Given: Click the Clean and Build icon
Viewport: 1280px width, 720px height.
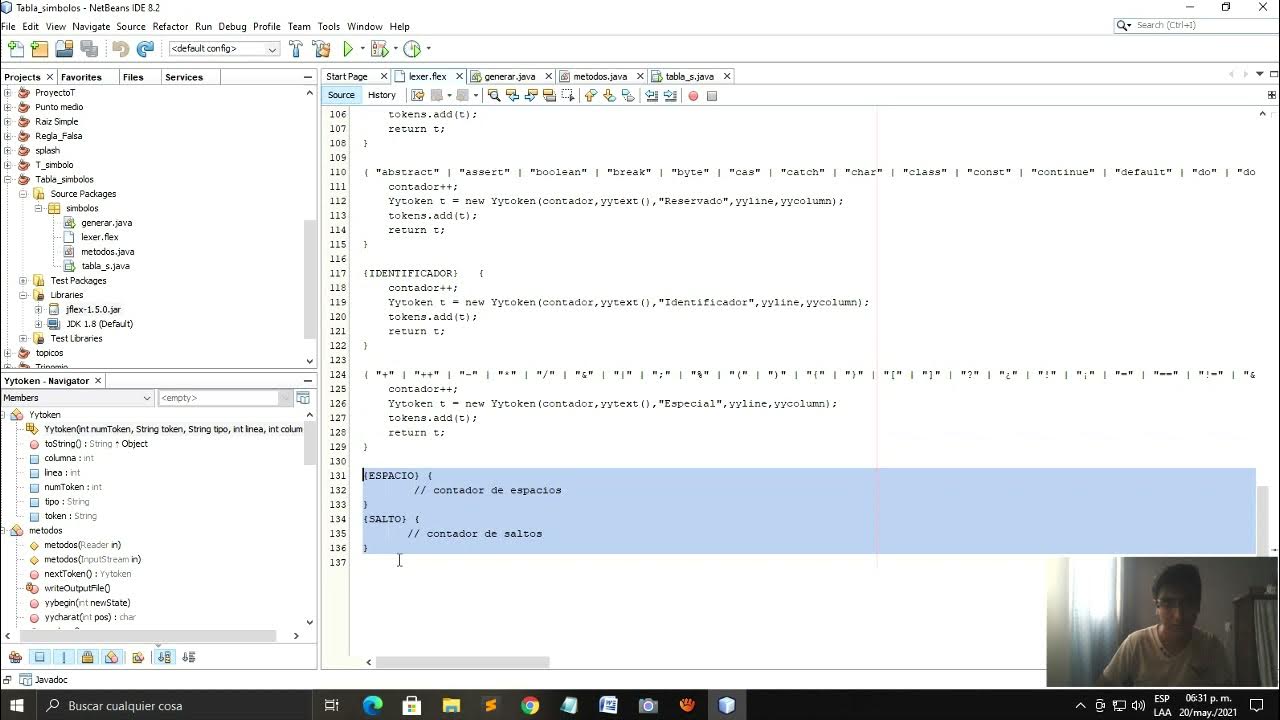Looking at the screenshot, I should tap(321, 48).
